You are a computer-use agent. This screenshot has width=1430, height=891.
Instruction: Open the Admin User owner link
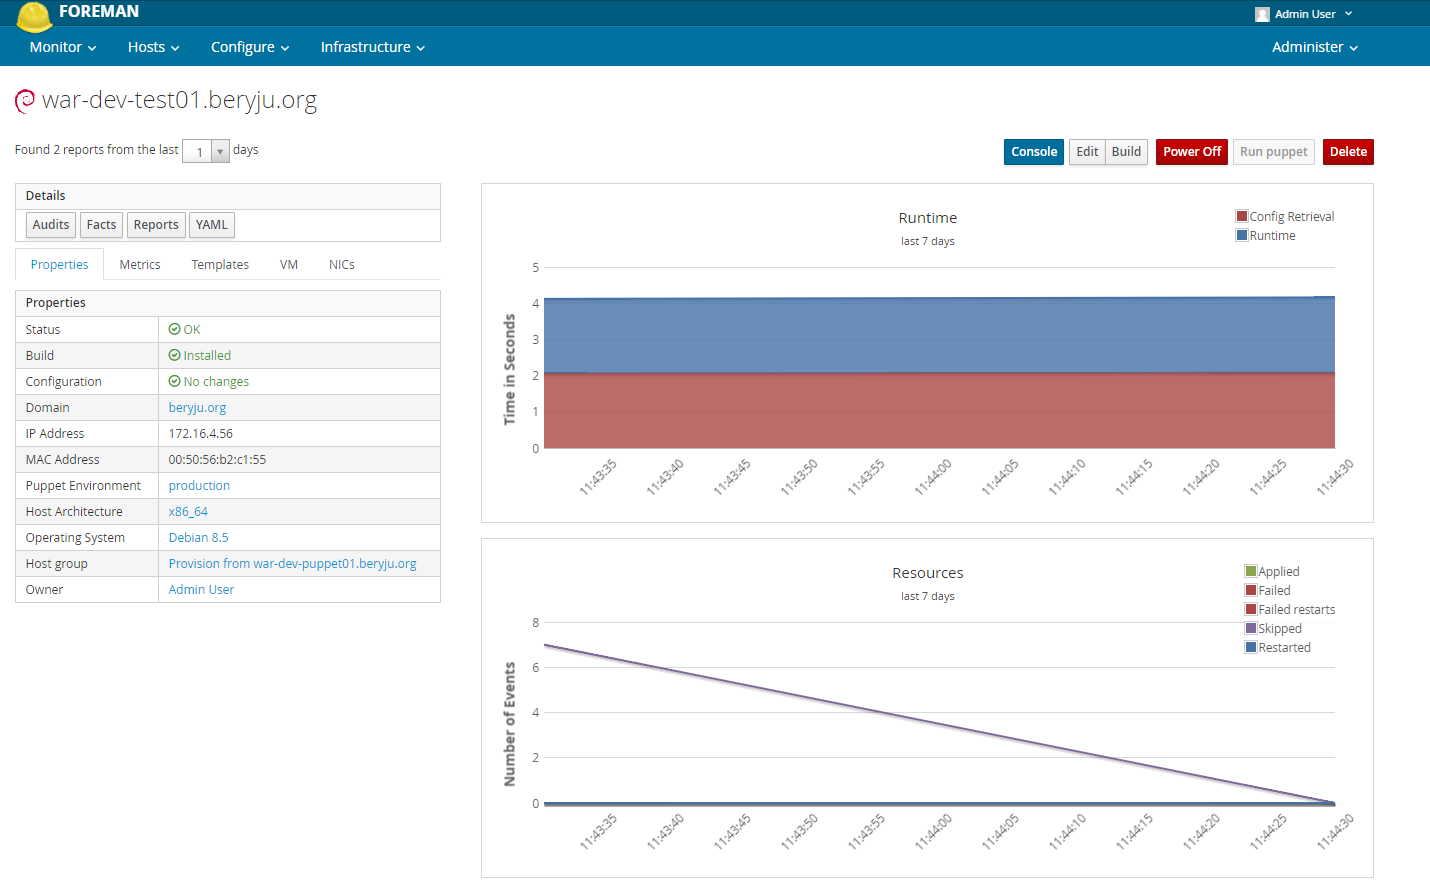201,589
